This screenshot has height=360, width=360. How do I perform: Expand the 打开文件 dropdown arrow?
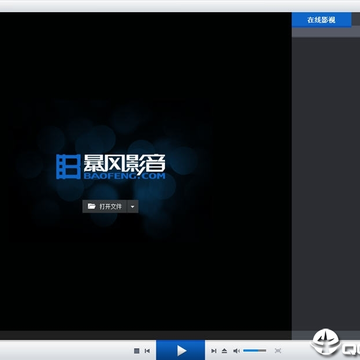(x=133, y=206)
